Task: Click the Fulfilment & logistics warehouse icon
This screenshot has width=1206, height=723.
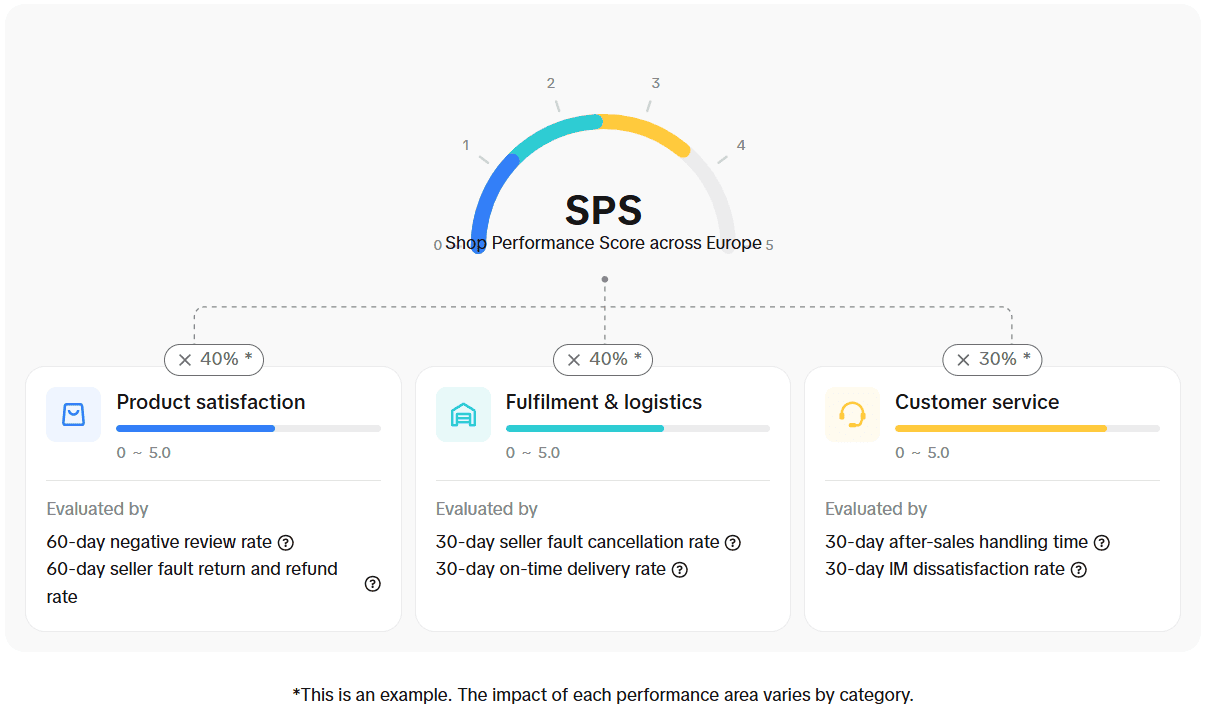Action: (463, 414)
